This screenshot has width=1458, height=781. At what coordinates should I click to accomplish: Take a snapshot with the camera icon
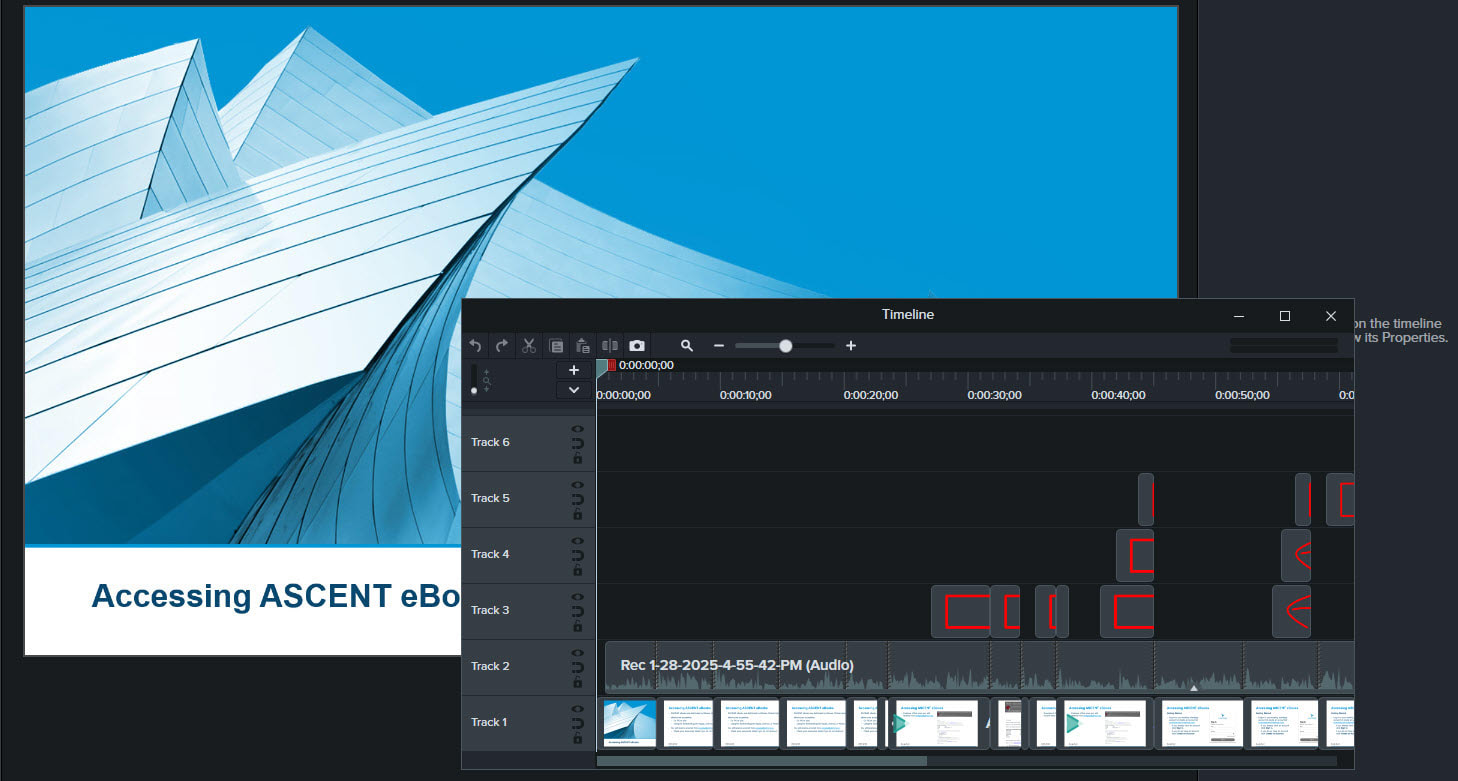637,346
